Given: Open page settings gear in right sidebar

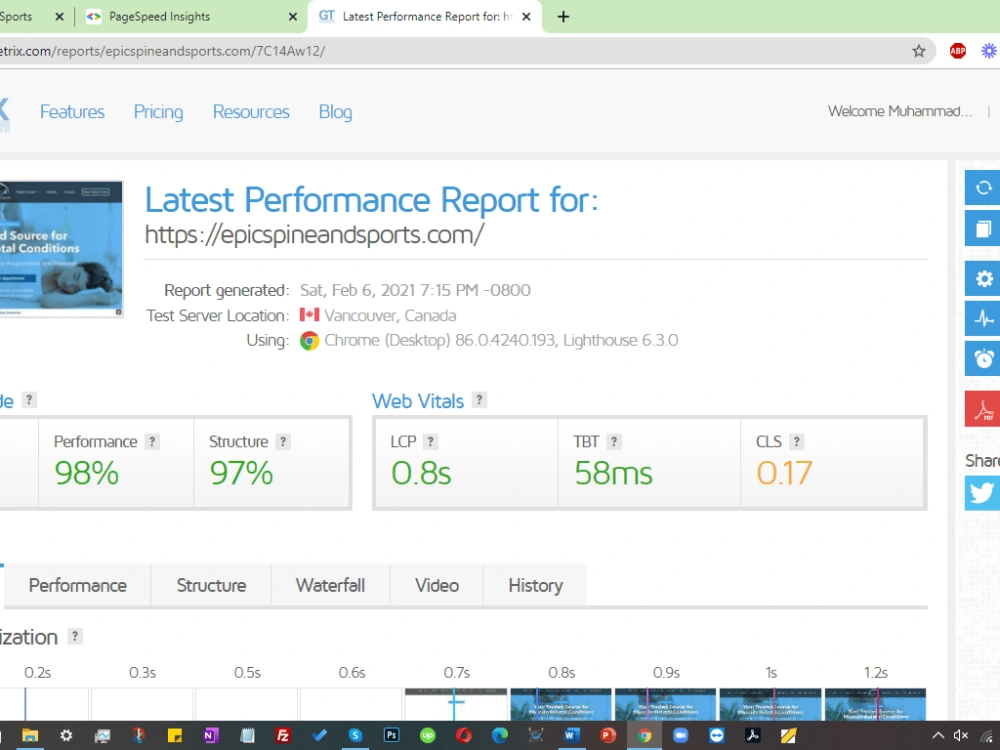Looking at the screenshot, I should point(983,278).
